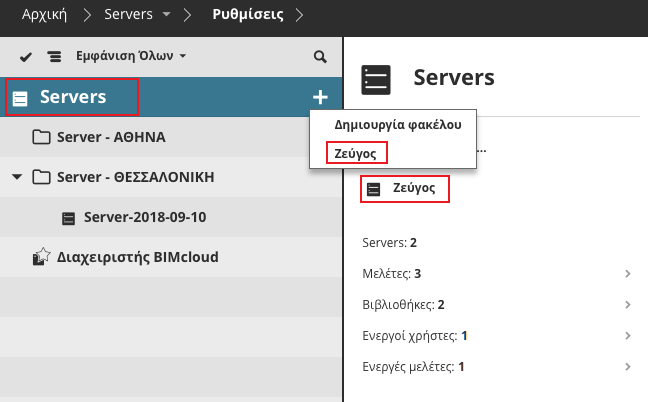This screenshot has height=402, width=648.
Task: Select Ζεύγος in the popup menu
Action: 355,153
